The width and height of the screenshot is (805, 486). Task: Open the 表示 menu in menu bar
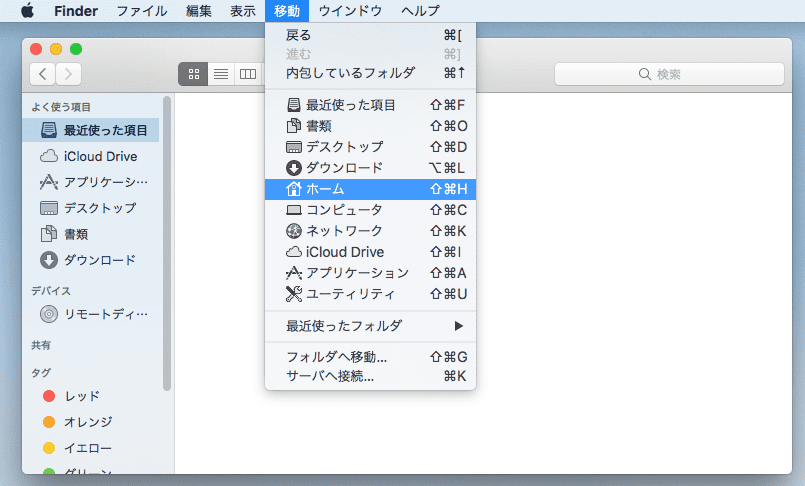click(x=243, y=11)
